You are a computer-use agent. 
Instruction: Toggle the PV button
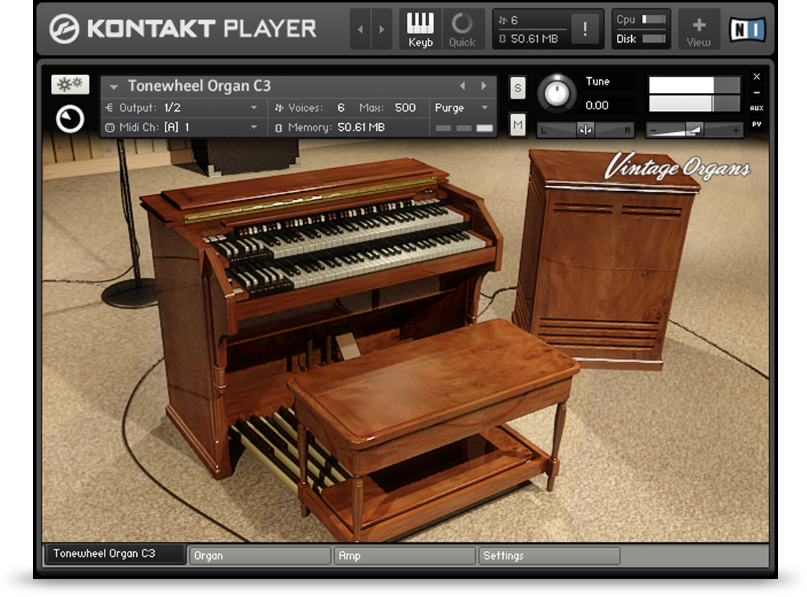(757, 124)
